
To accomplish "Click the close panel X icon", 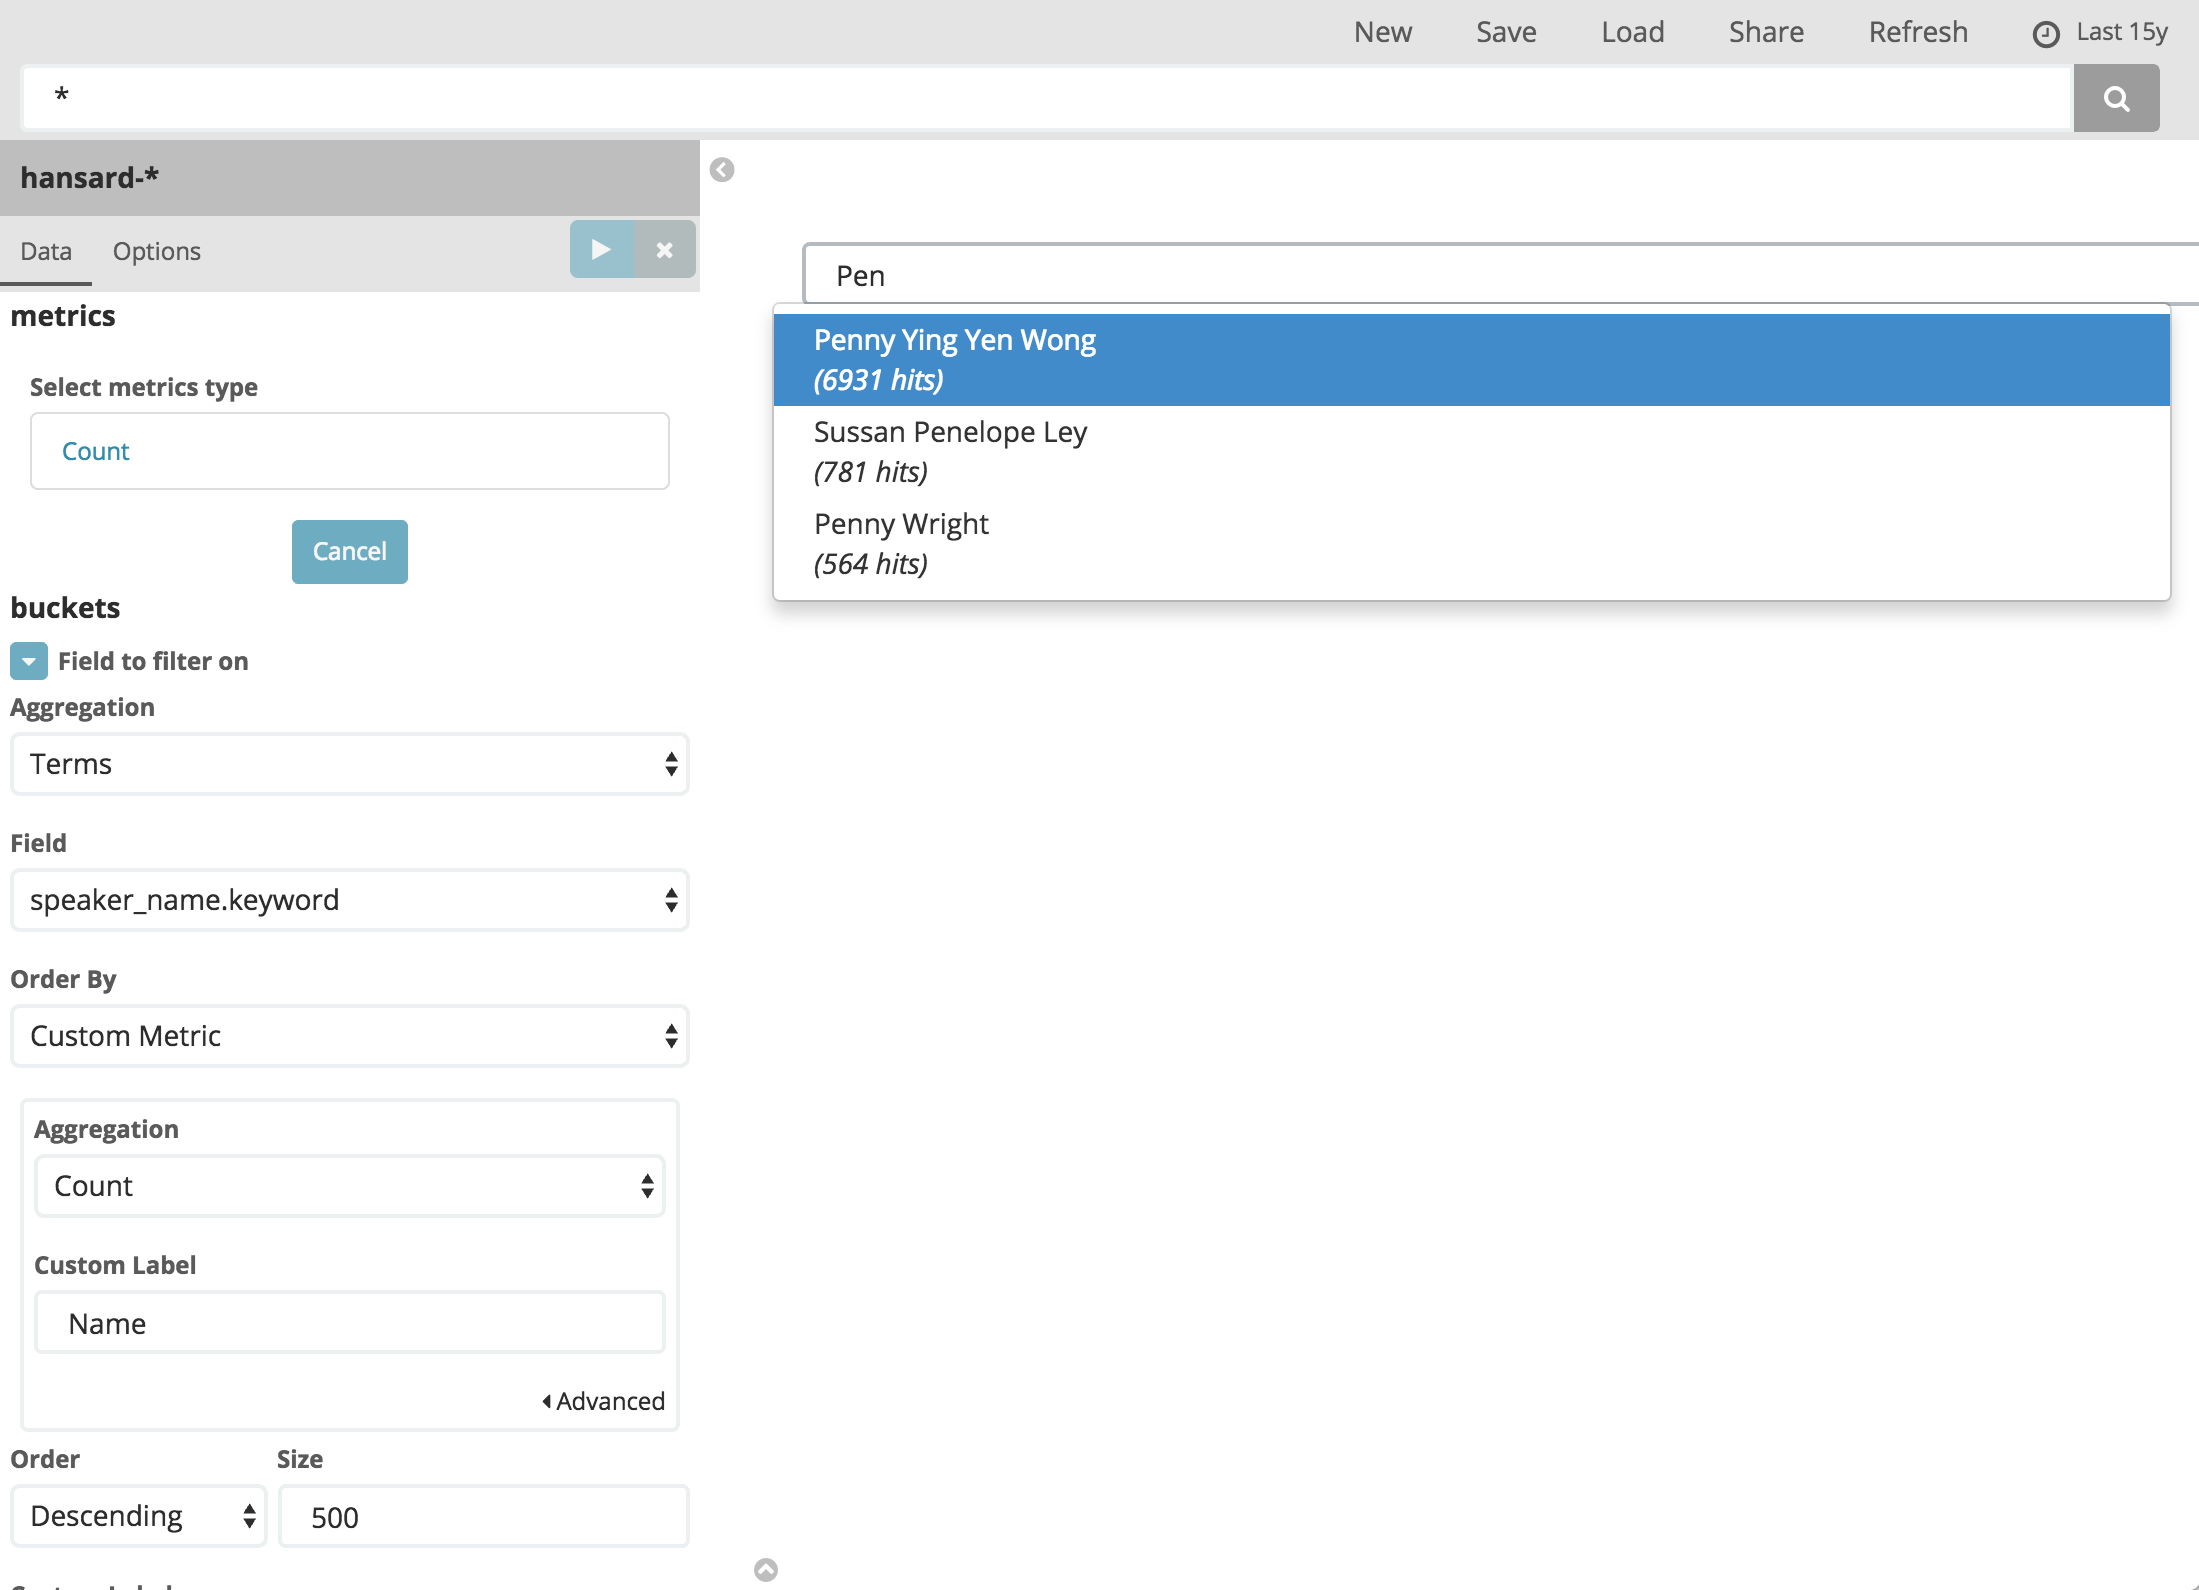I will tap(666, 251).
